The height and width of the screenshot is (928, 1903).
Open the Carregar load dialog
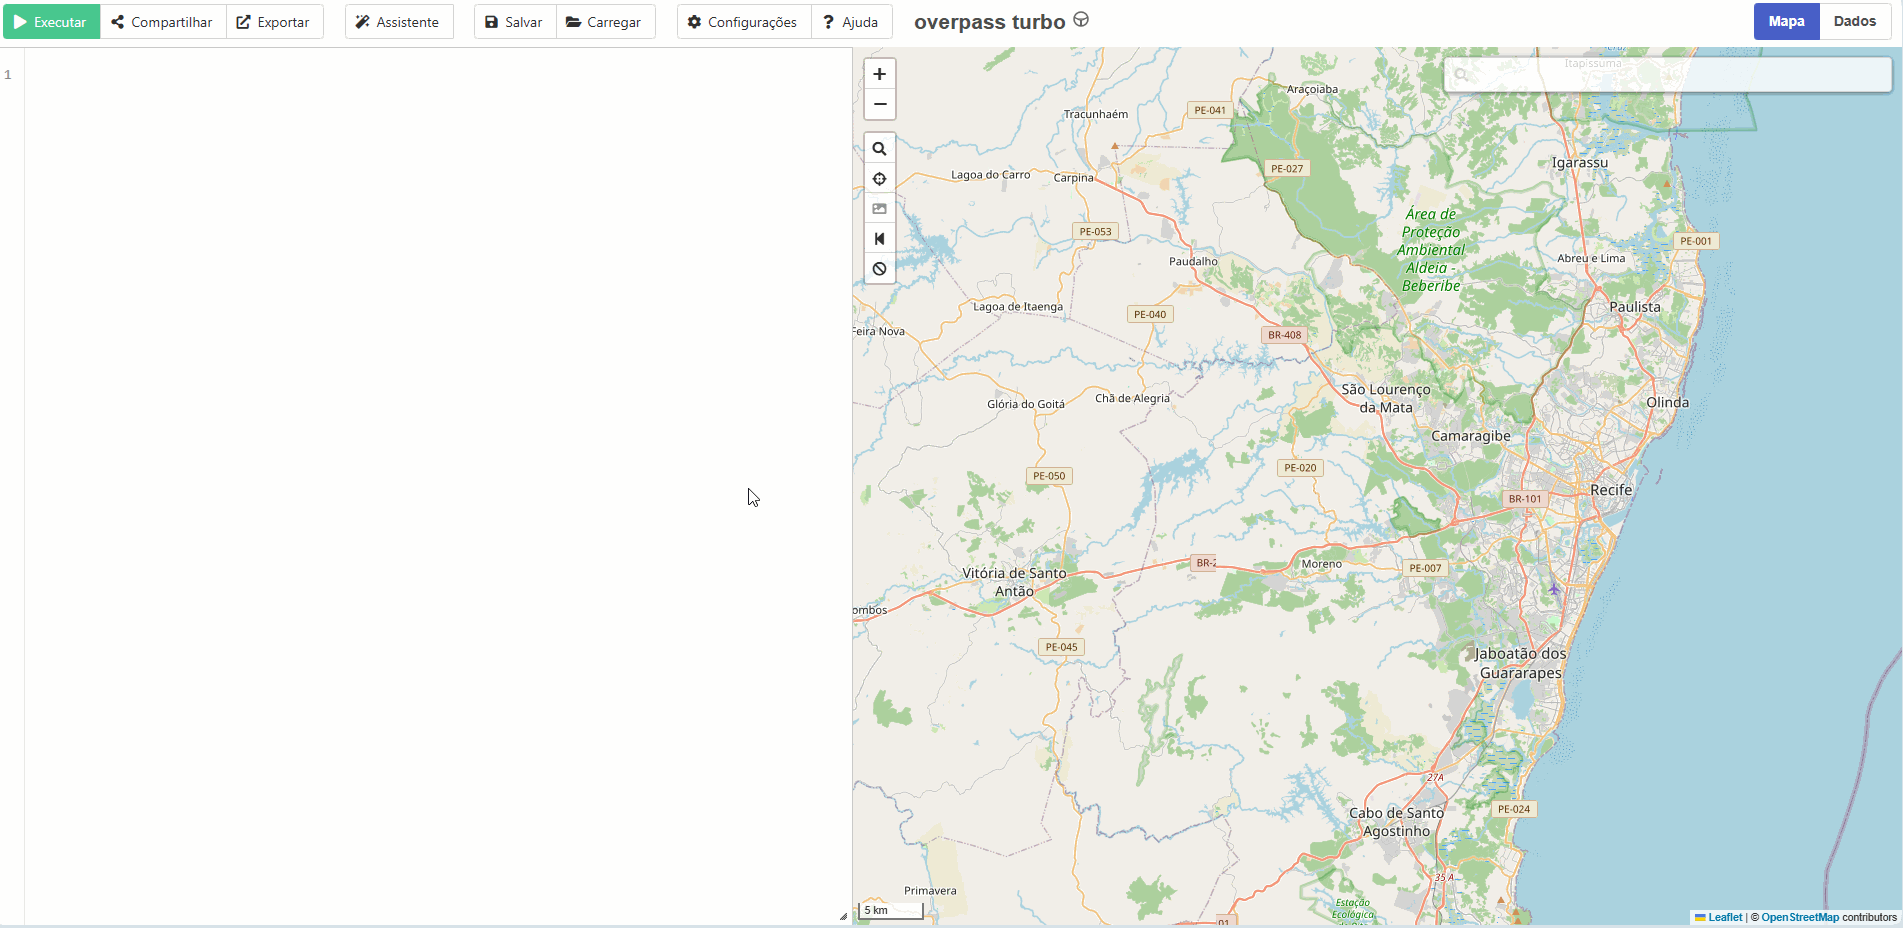tap(604, 22)
